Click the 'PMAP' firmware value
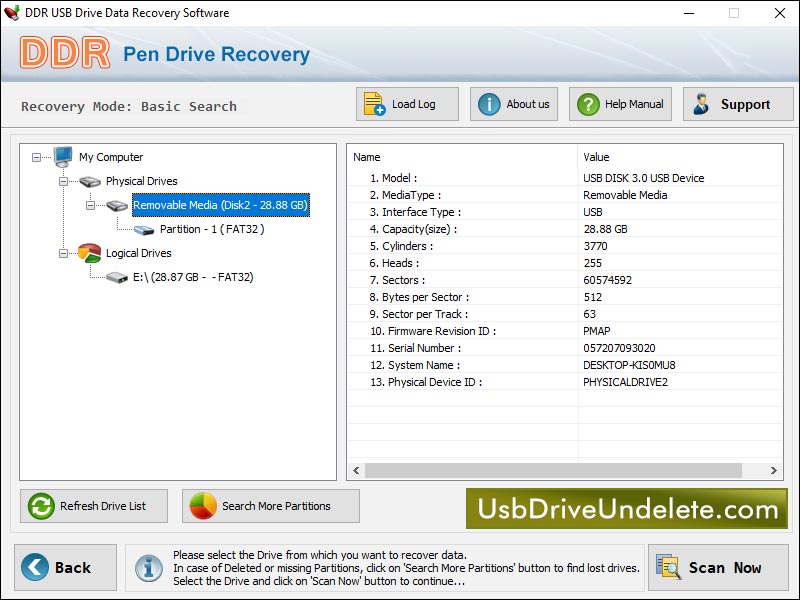The height and width of the screenshot is (600, 800). click(x=596, y=331)
